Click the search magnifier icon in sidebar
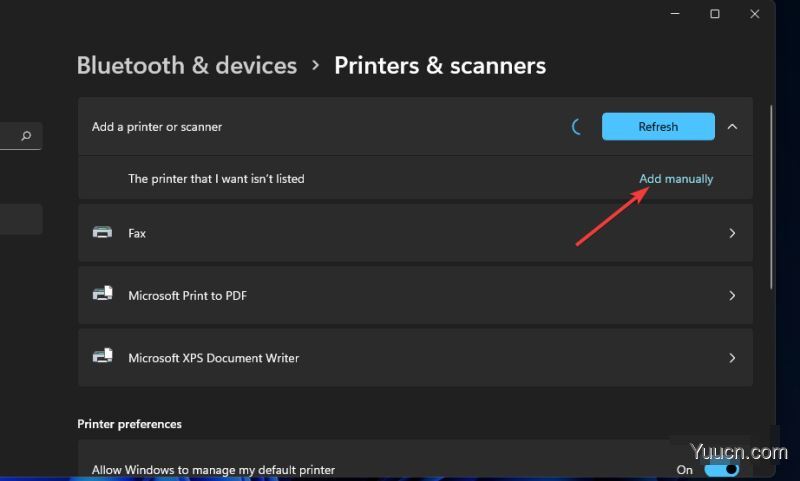Viewport: 800px width, 481px height. coord(26,136)
